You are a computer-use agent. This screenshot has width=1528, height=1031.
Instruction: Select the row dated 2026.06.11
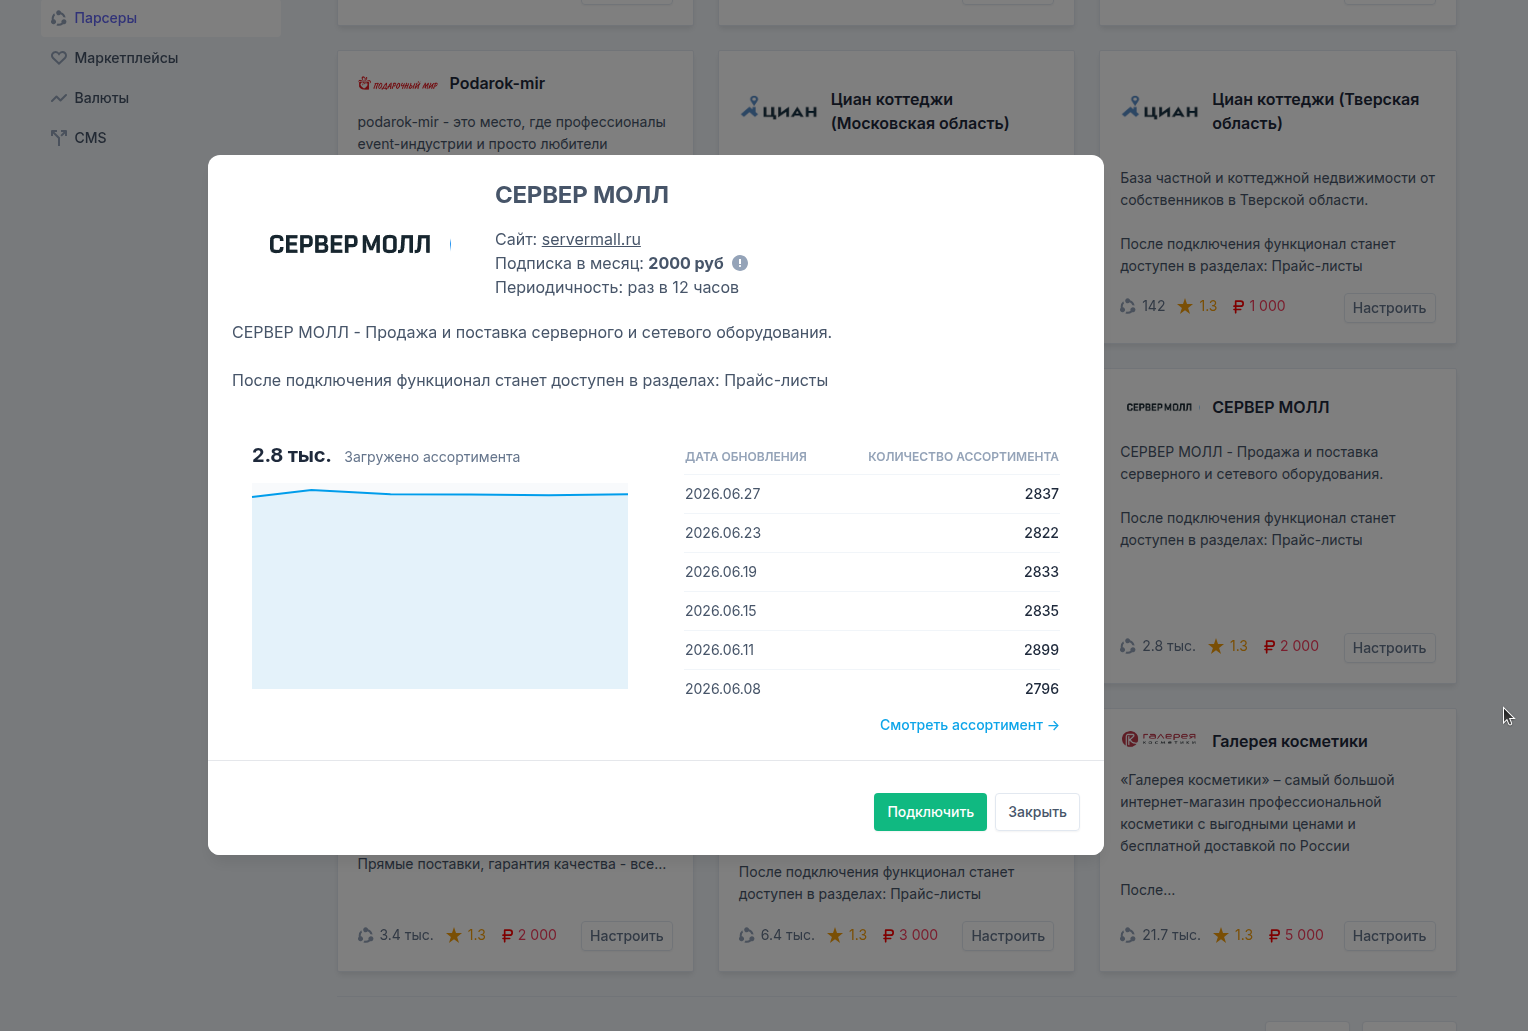click(872, 650)
